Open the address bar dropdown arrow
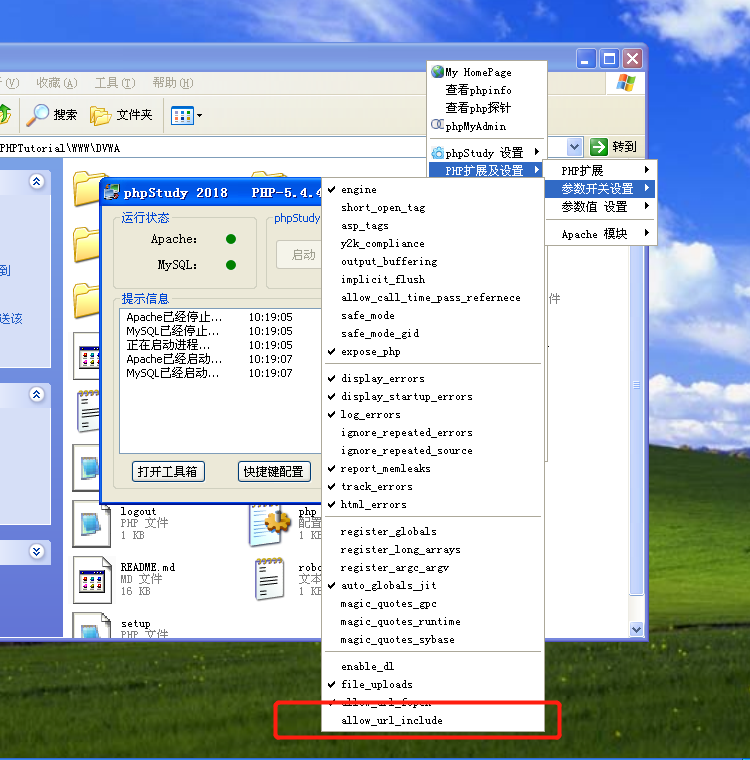Image resolution: width=750 pixels, height=760 pixels. coord(574,146)
